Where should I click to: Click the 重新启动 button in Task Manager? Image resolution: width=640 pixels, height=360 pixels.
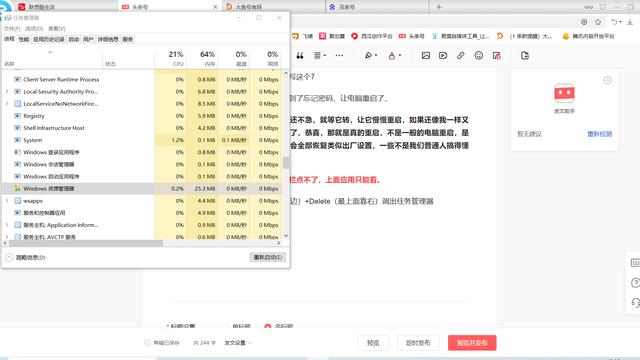(268, 257)
